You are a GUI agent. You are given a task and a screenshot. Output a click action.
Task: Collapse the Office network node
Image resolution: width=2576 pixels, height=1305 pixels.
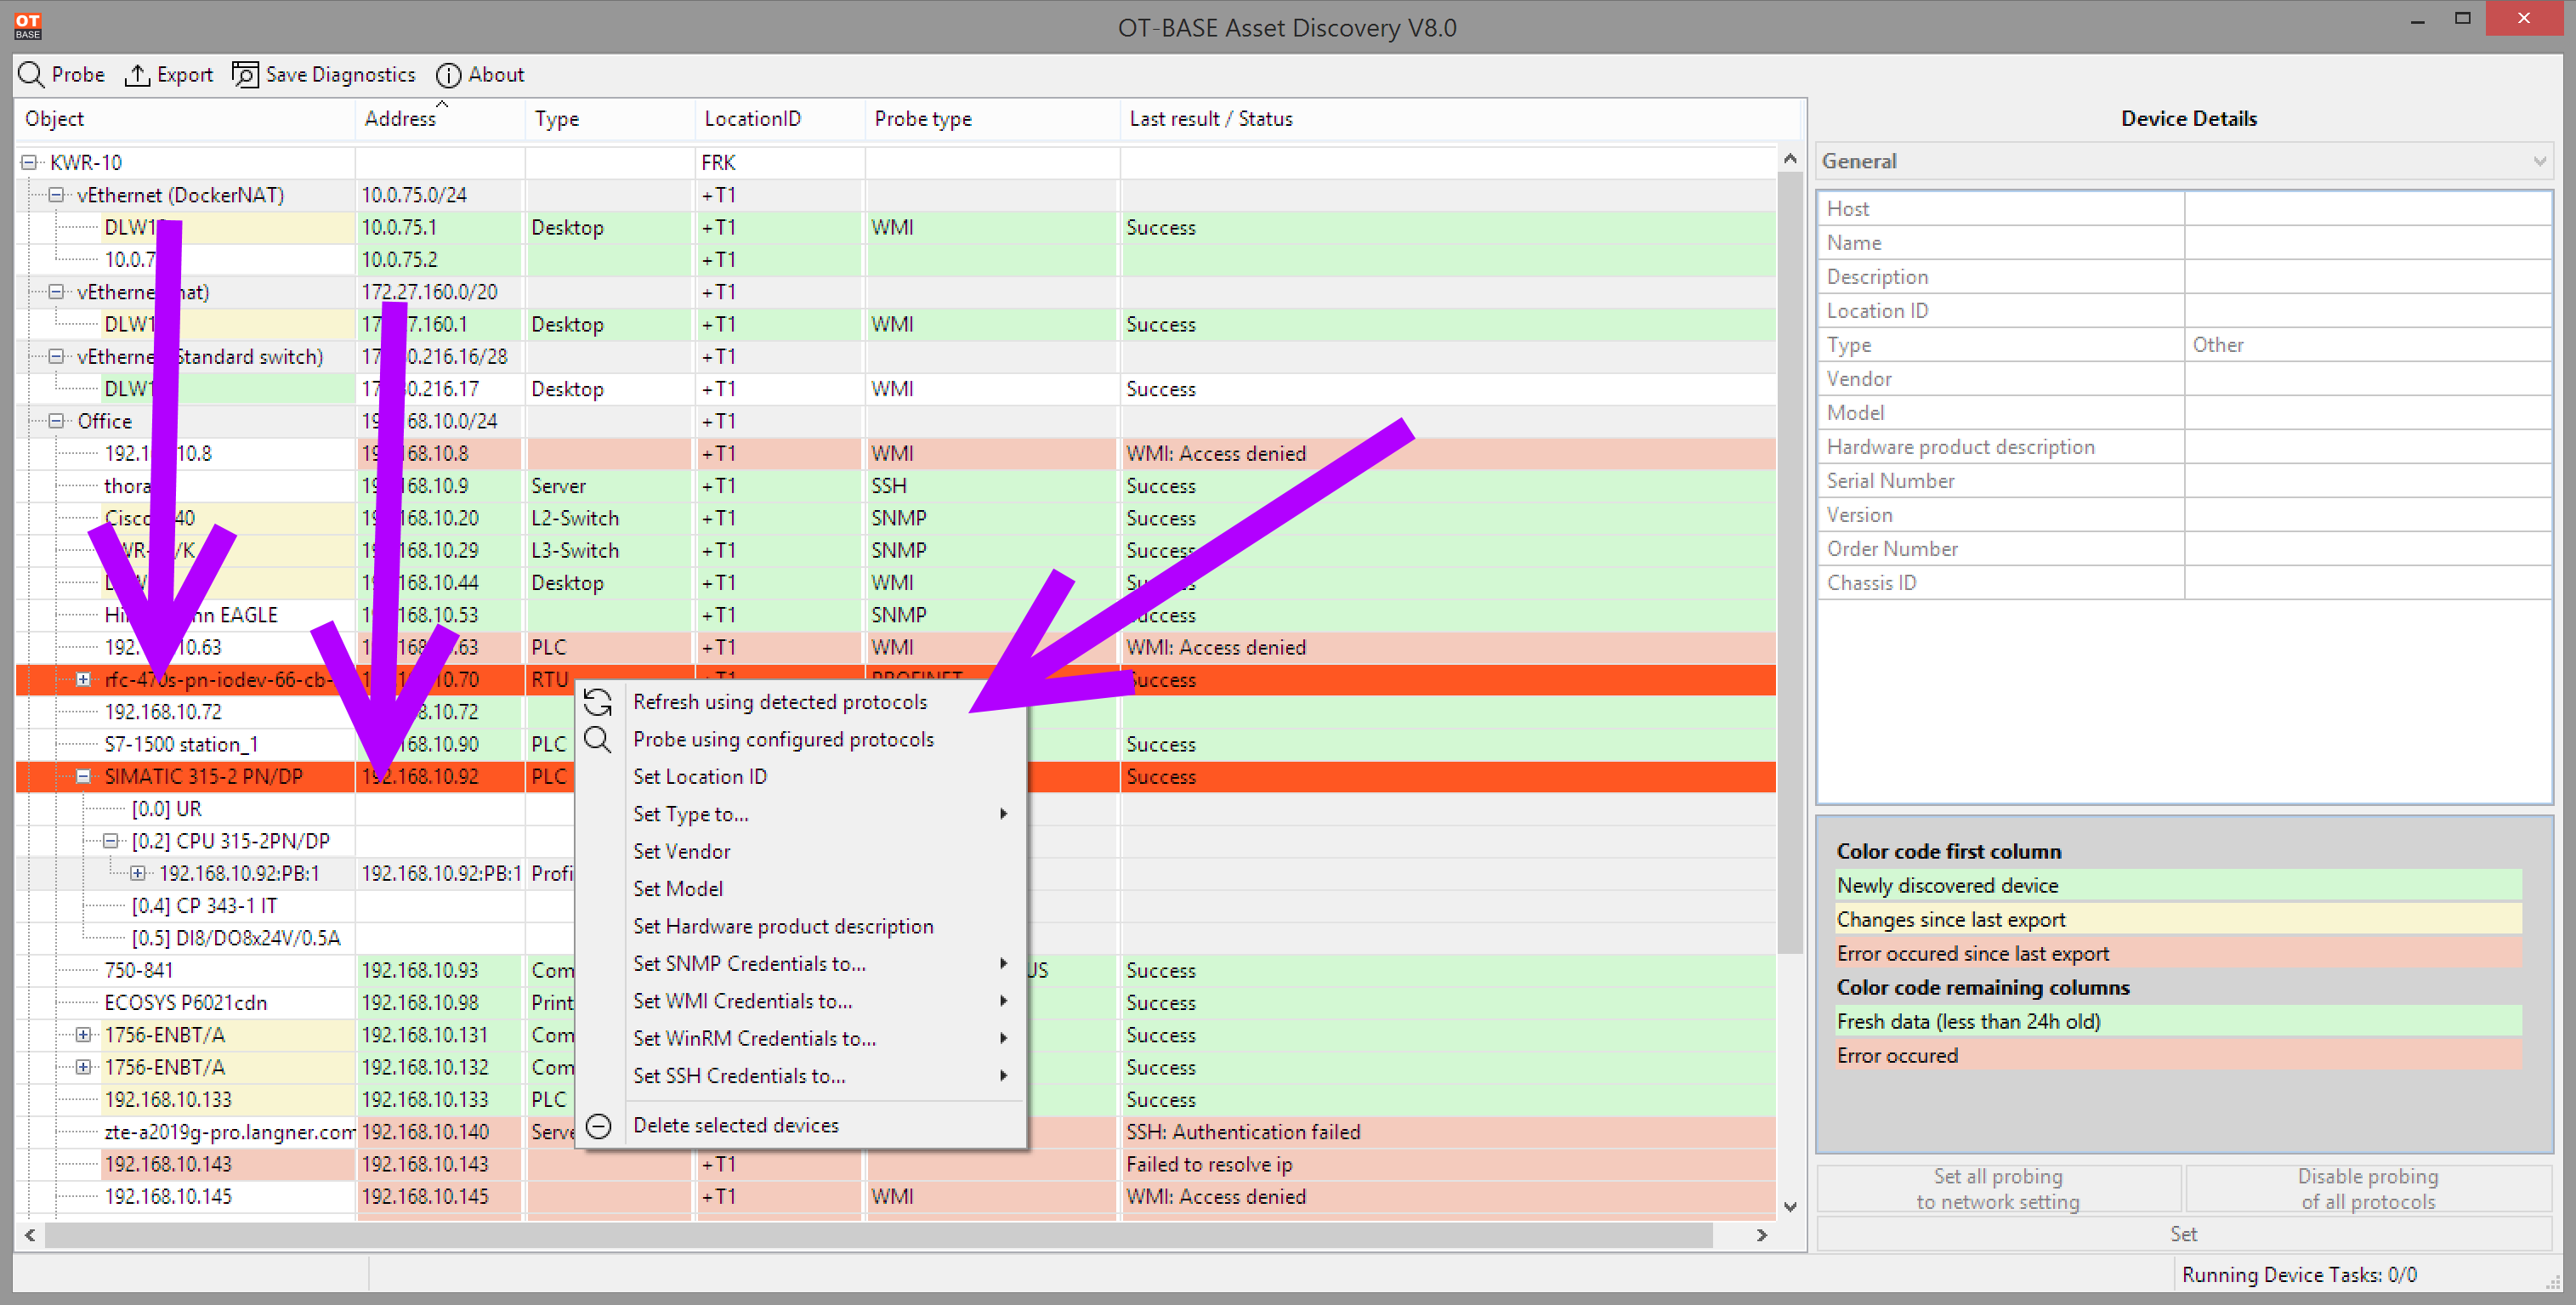(x=56, y=421)
